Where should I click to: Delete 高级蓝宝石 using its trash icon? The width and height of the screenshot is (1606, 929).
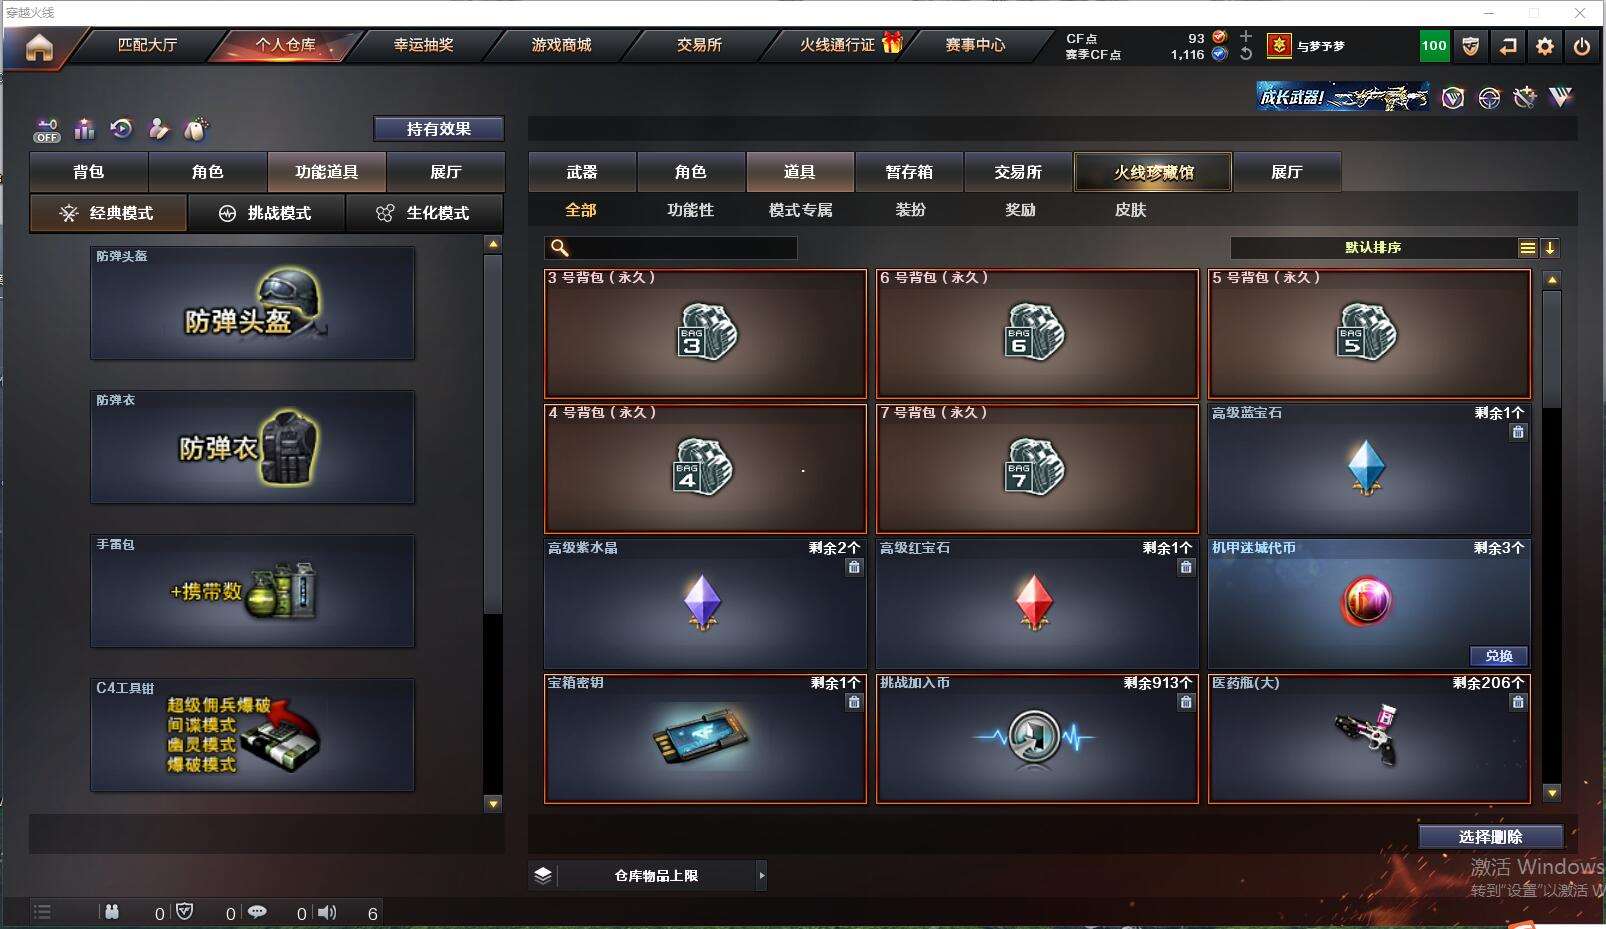tap(1518, 432)
